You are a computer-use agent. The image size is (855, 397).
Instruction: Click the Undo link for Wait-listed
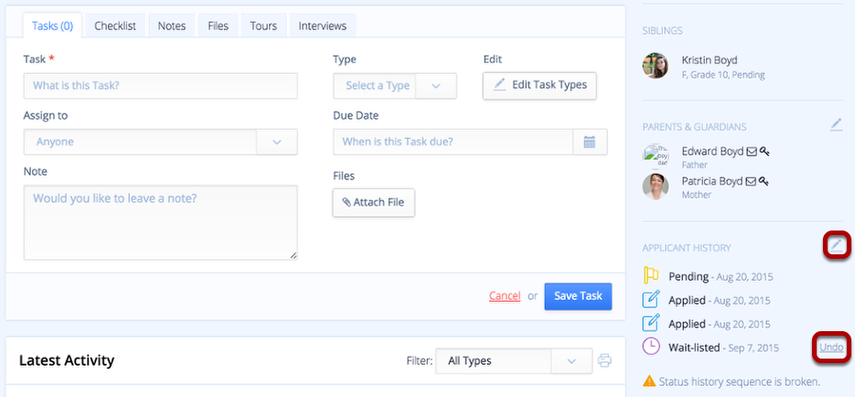[x=831, y=347]
